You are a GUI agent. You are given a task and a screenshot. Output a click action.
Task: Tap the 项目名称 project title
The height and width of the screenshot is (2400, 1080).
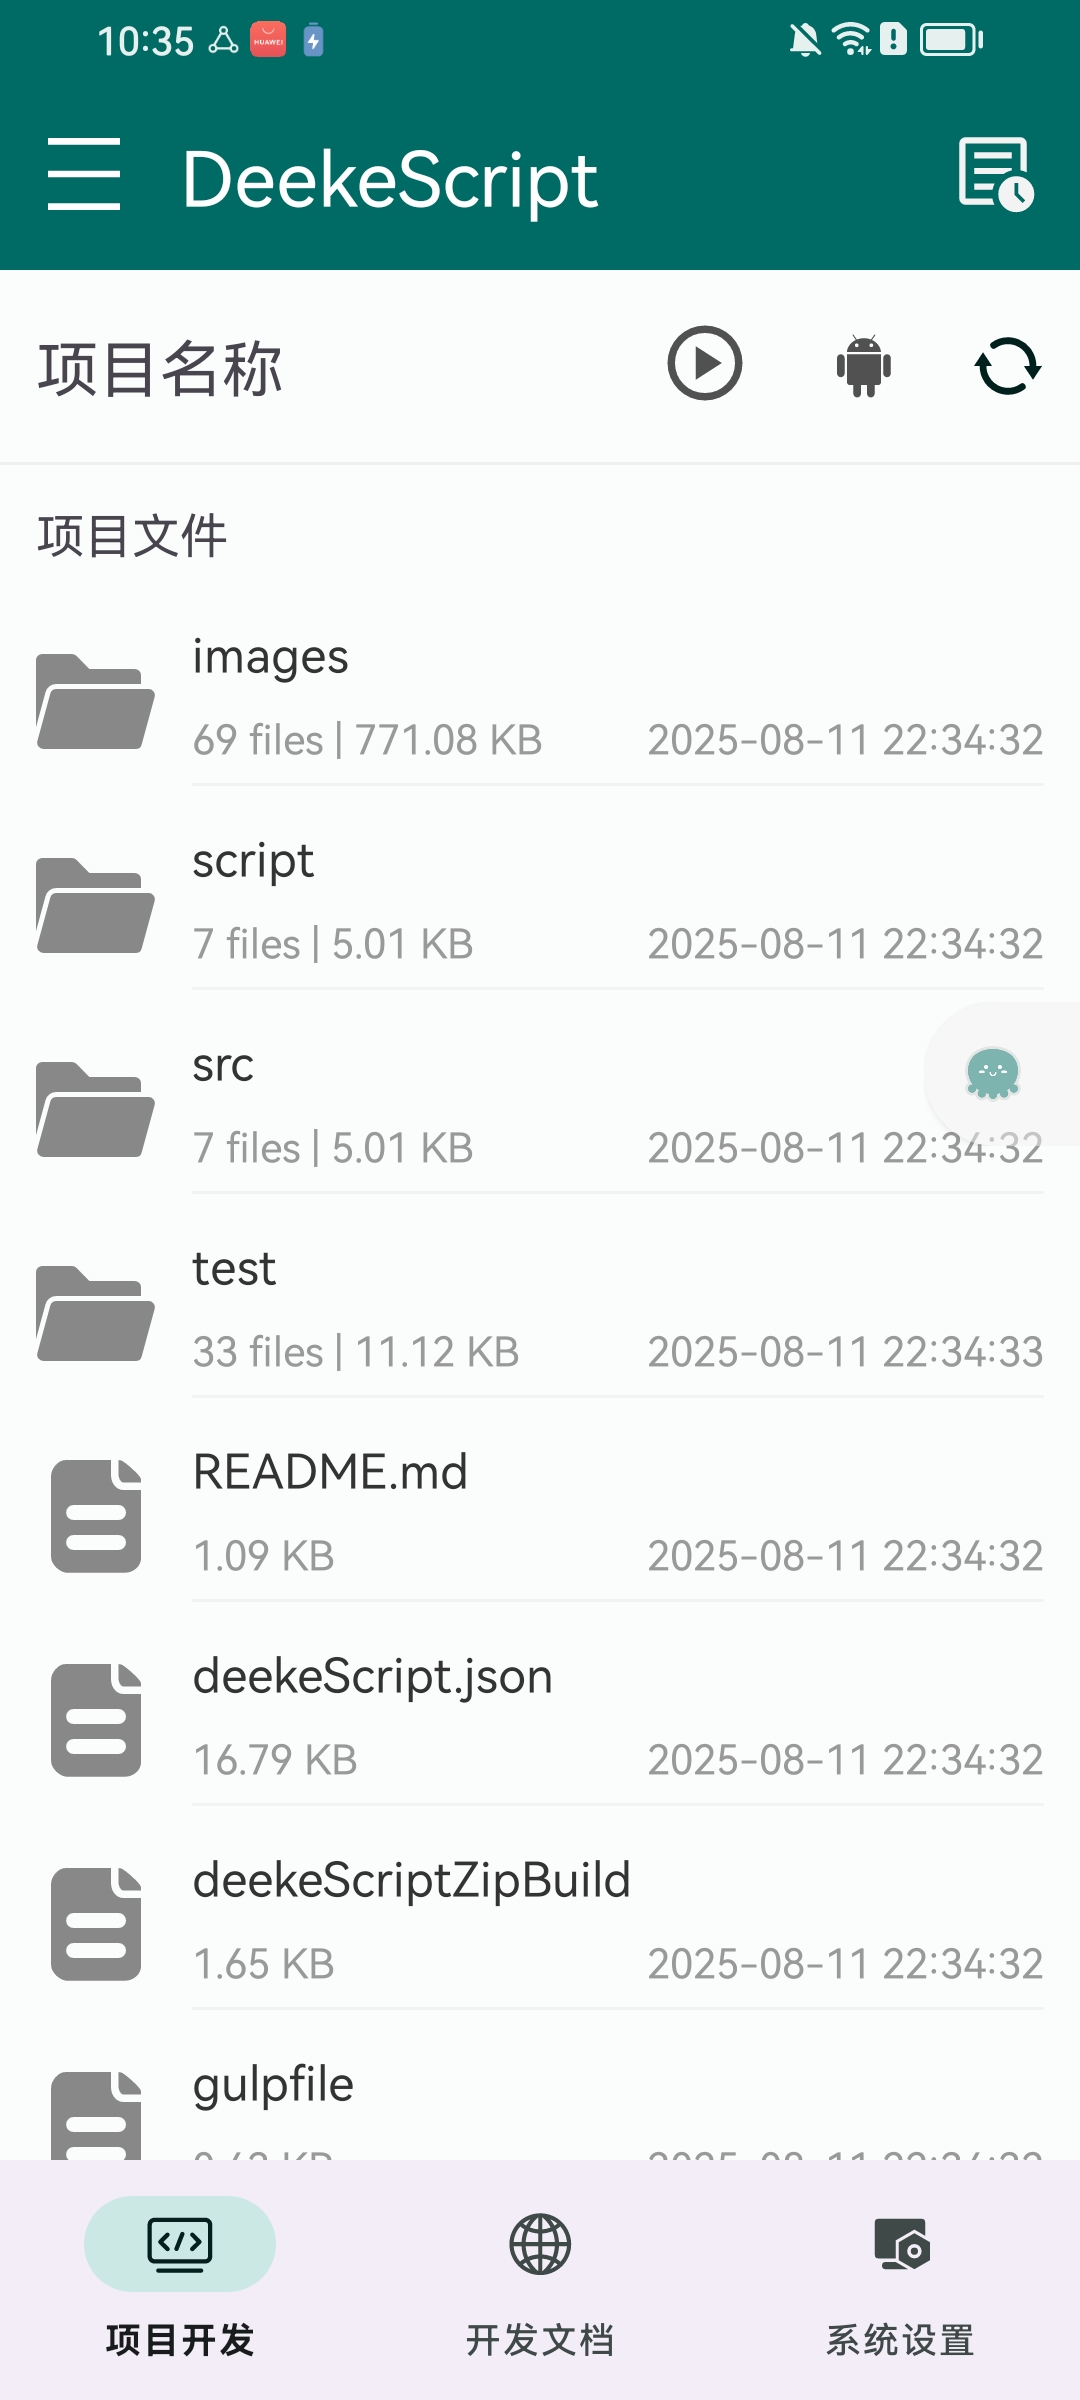[160, 369]
